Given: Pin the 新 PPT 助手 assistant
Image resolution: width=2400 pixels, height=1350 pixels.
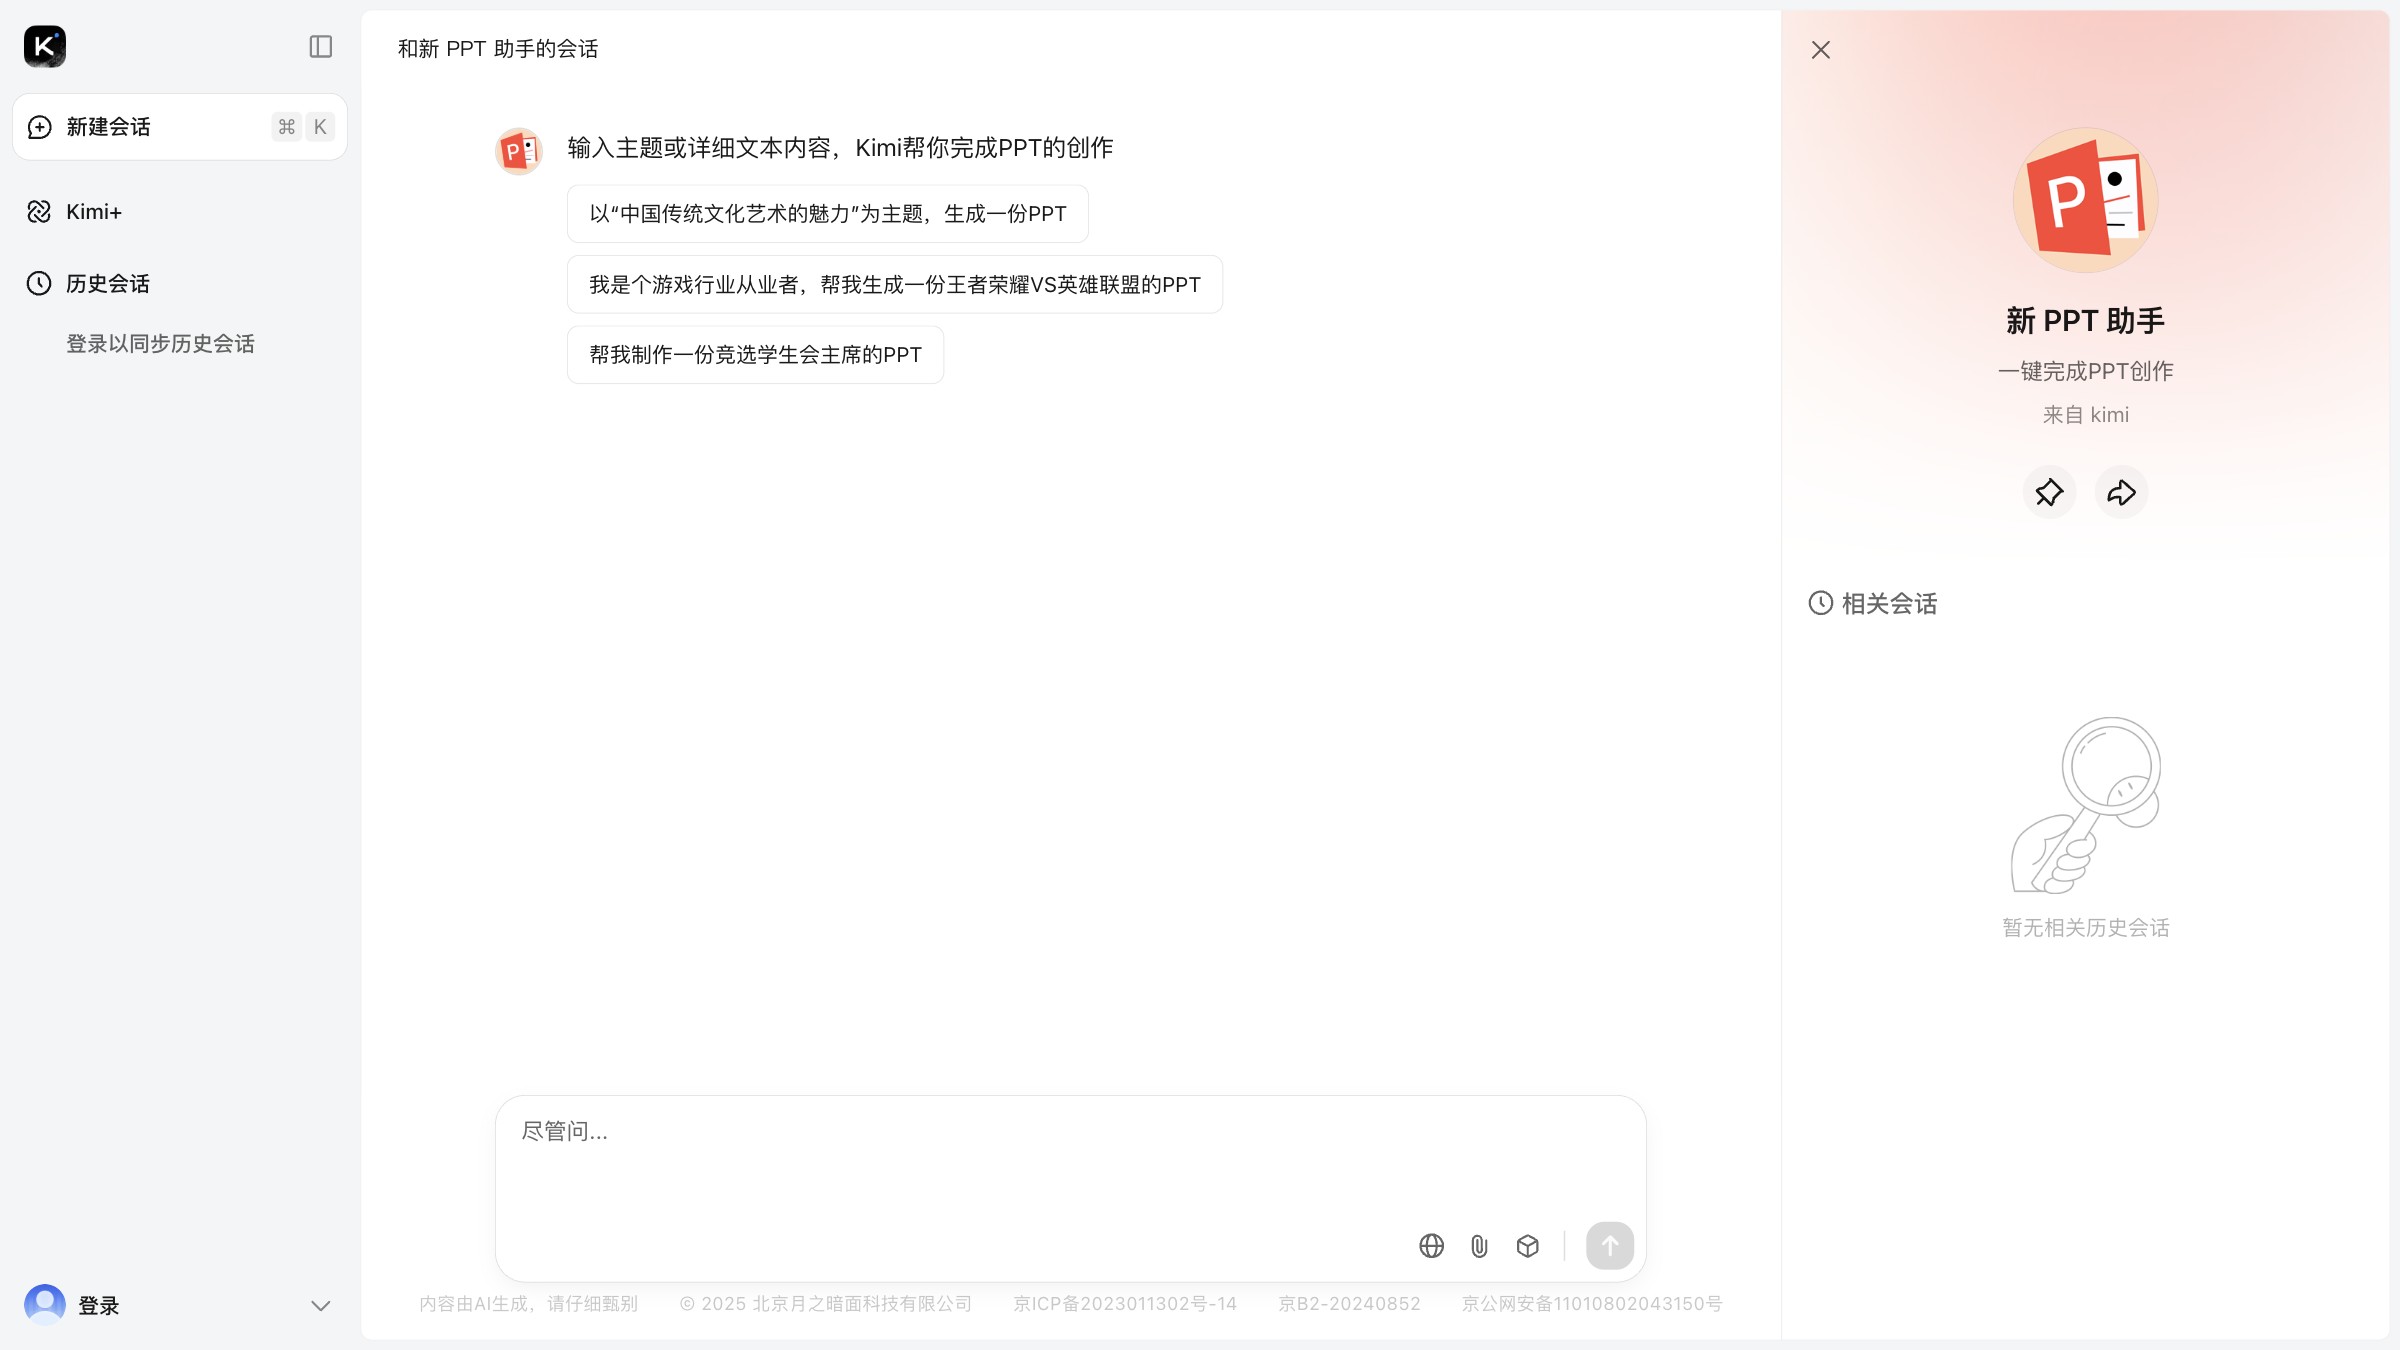Looking at the screenshot, I should click(2049, 492).
